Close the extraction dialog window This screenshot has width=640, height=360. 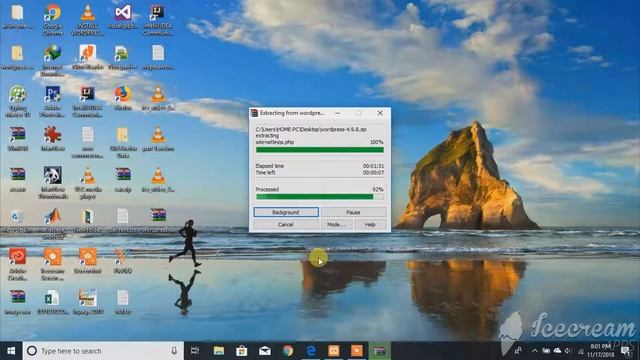coord(380,113)
